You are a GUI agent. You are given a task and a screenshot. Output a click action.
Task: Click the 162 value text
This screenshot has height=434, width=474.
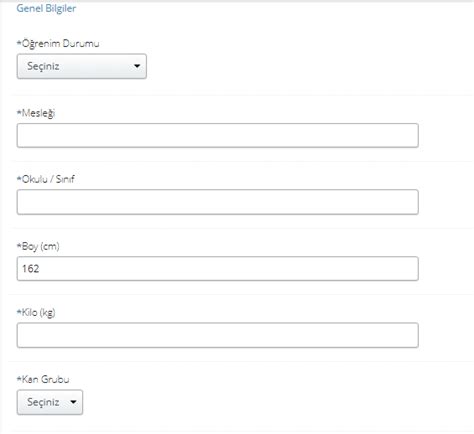(31, 269)
